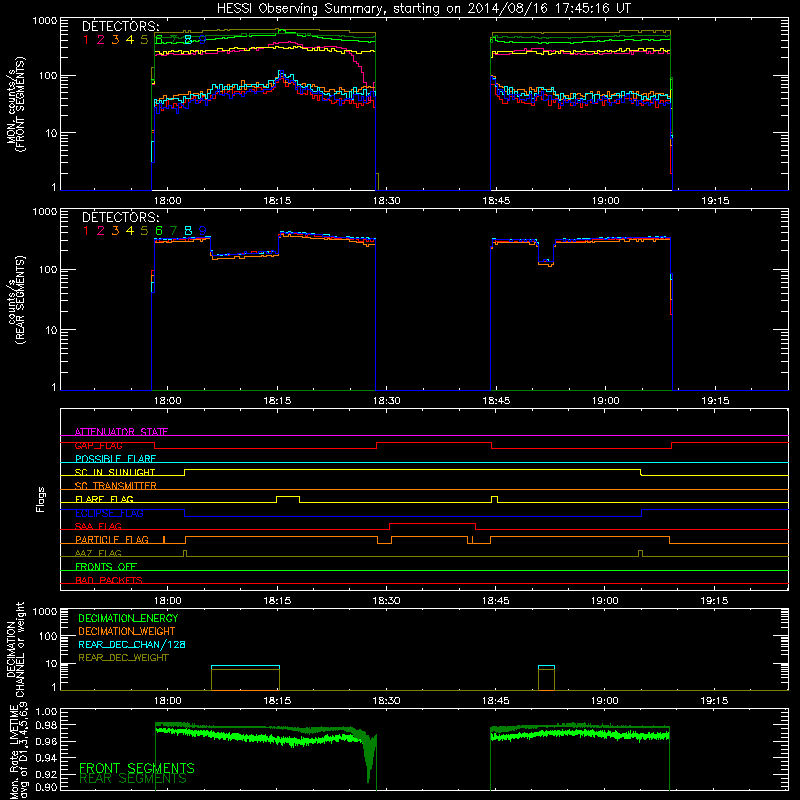
Task: Click '19:00' tick under the decimation plot
Action: pyautogui.click(x=605, y=701)
